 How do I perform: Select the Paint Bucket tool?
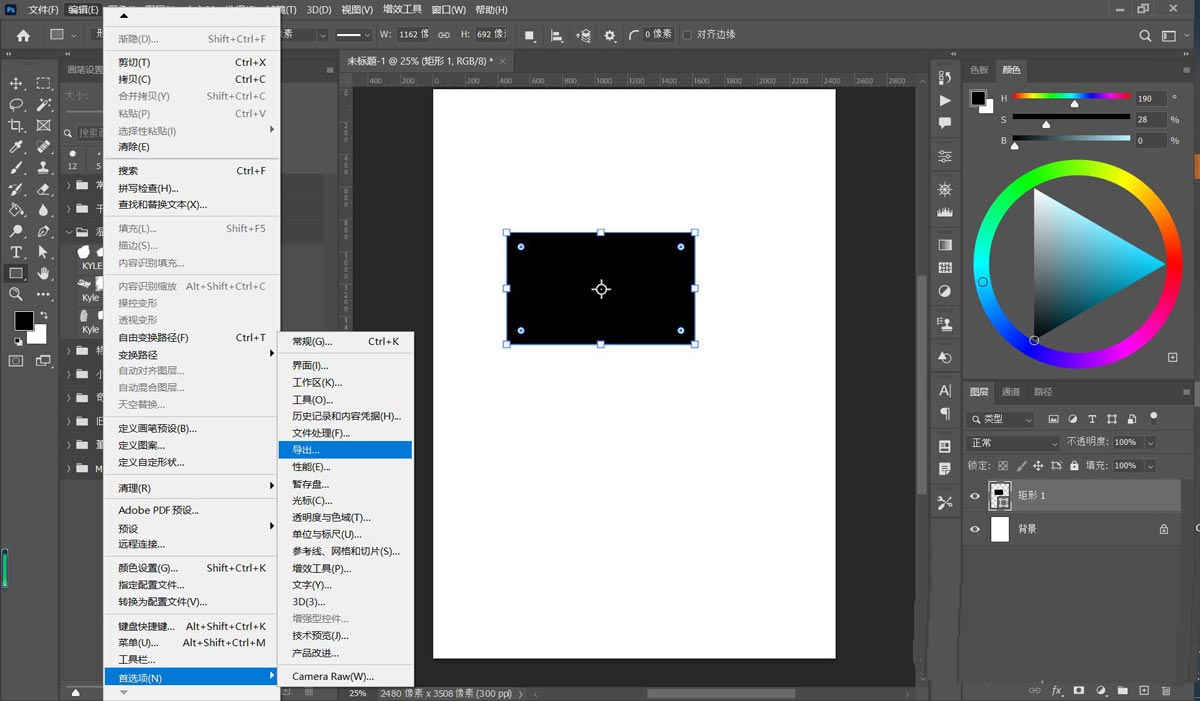click(x=17, y=210)
